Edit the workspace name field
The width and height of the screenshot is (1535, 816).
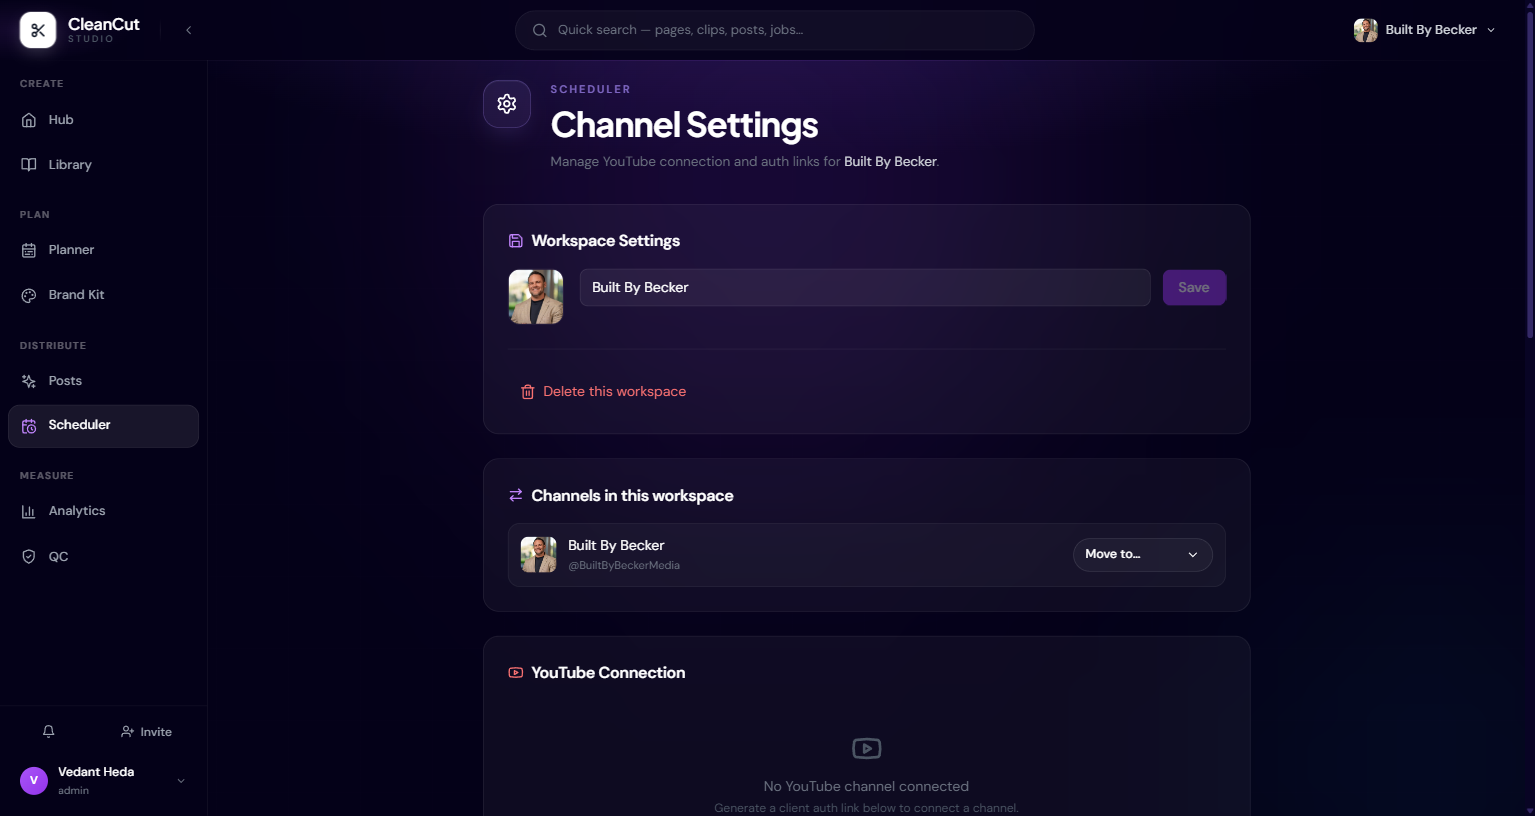pos(865,288)
